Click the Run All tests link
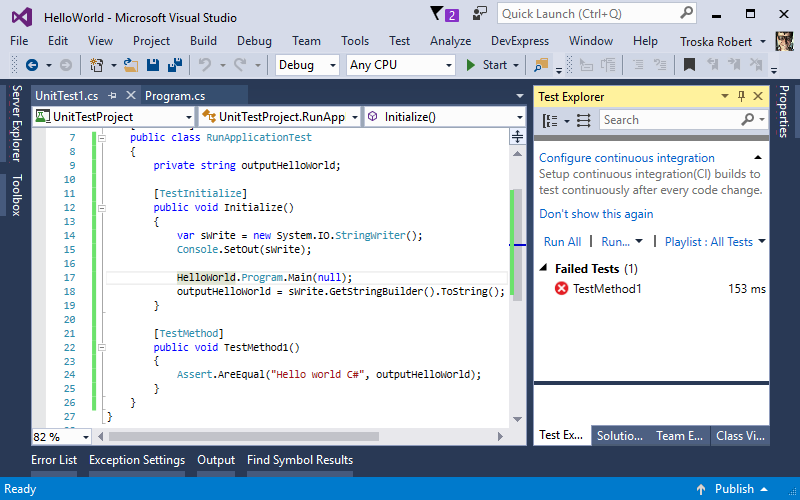This screenshot has height=500, width=800. [x=562, y=242]
